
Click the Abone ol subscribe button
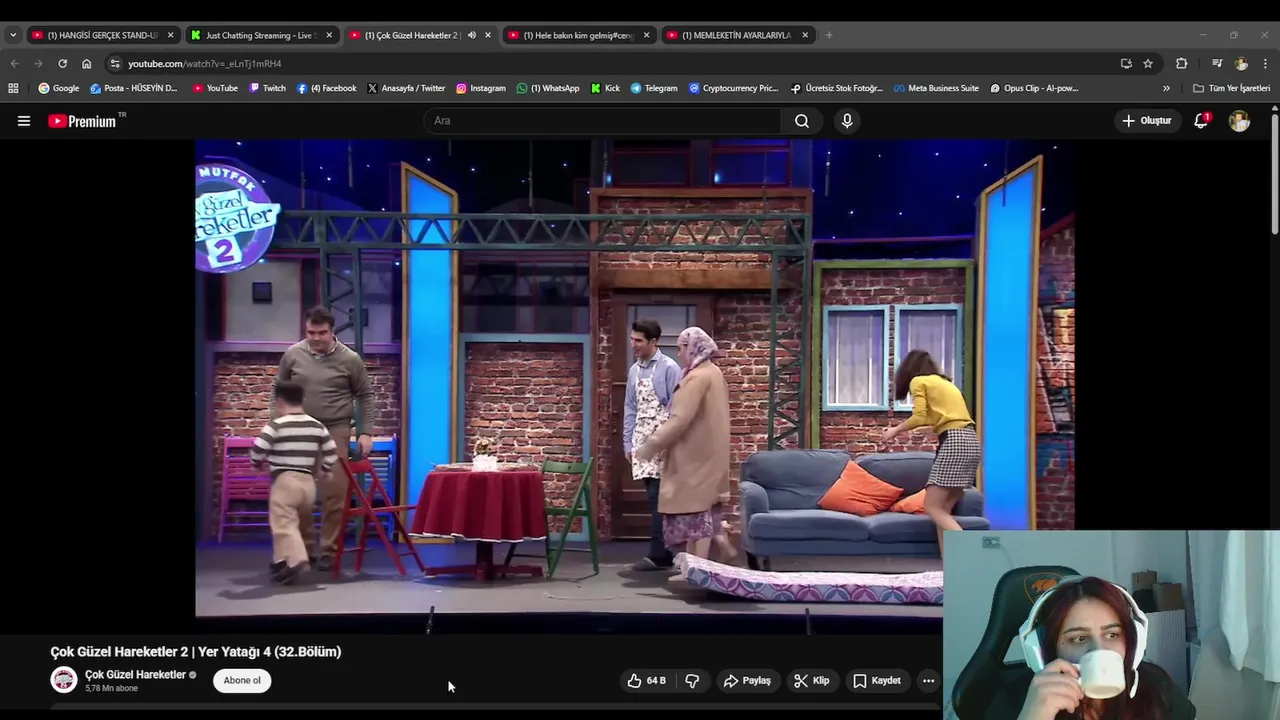click(242, 681)
